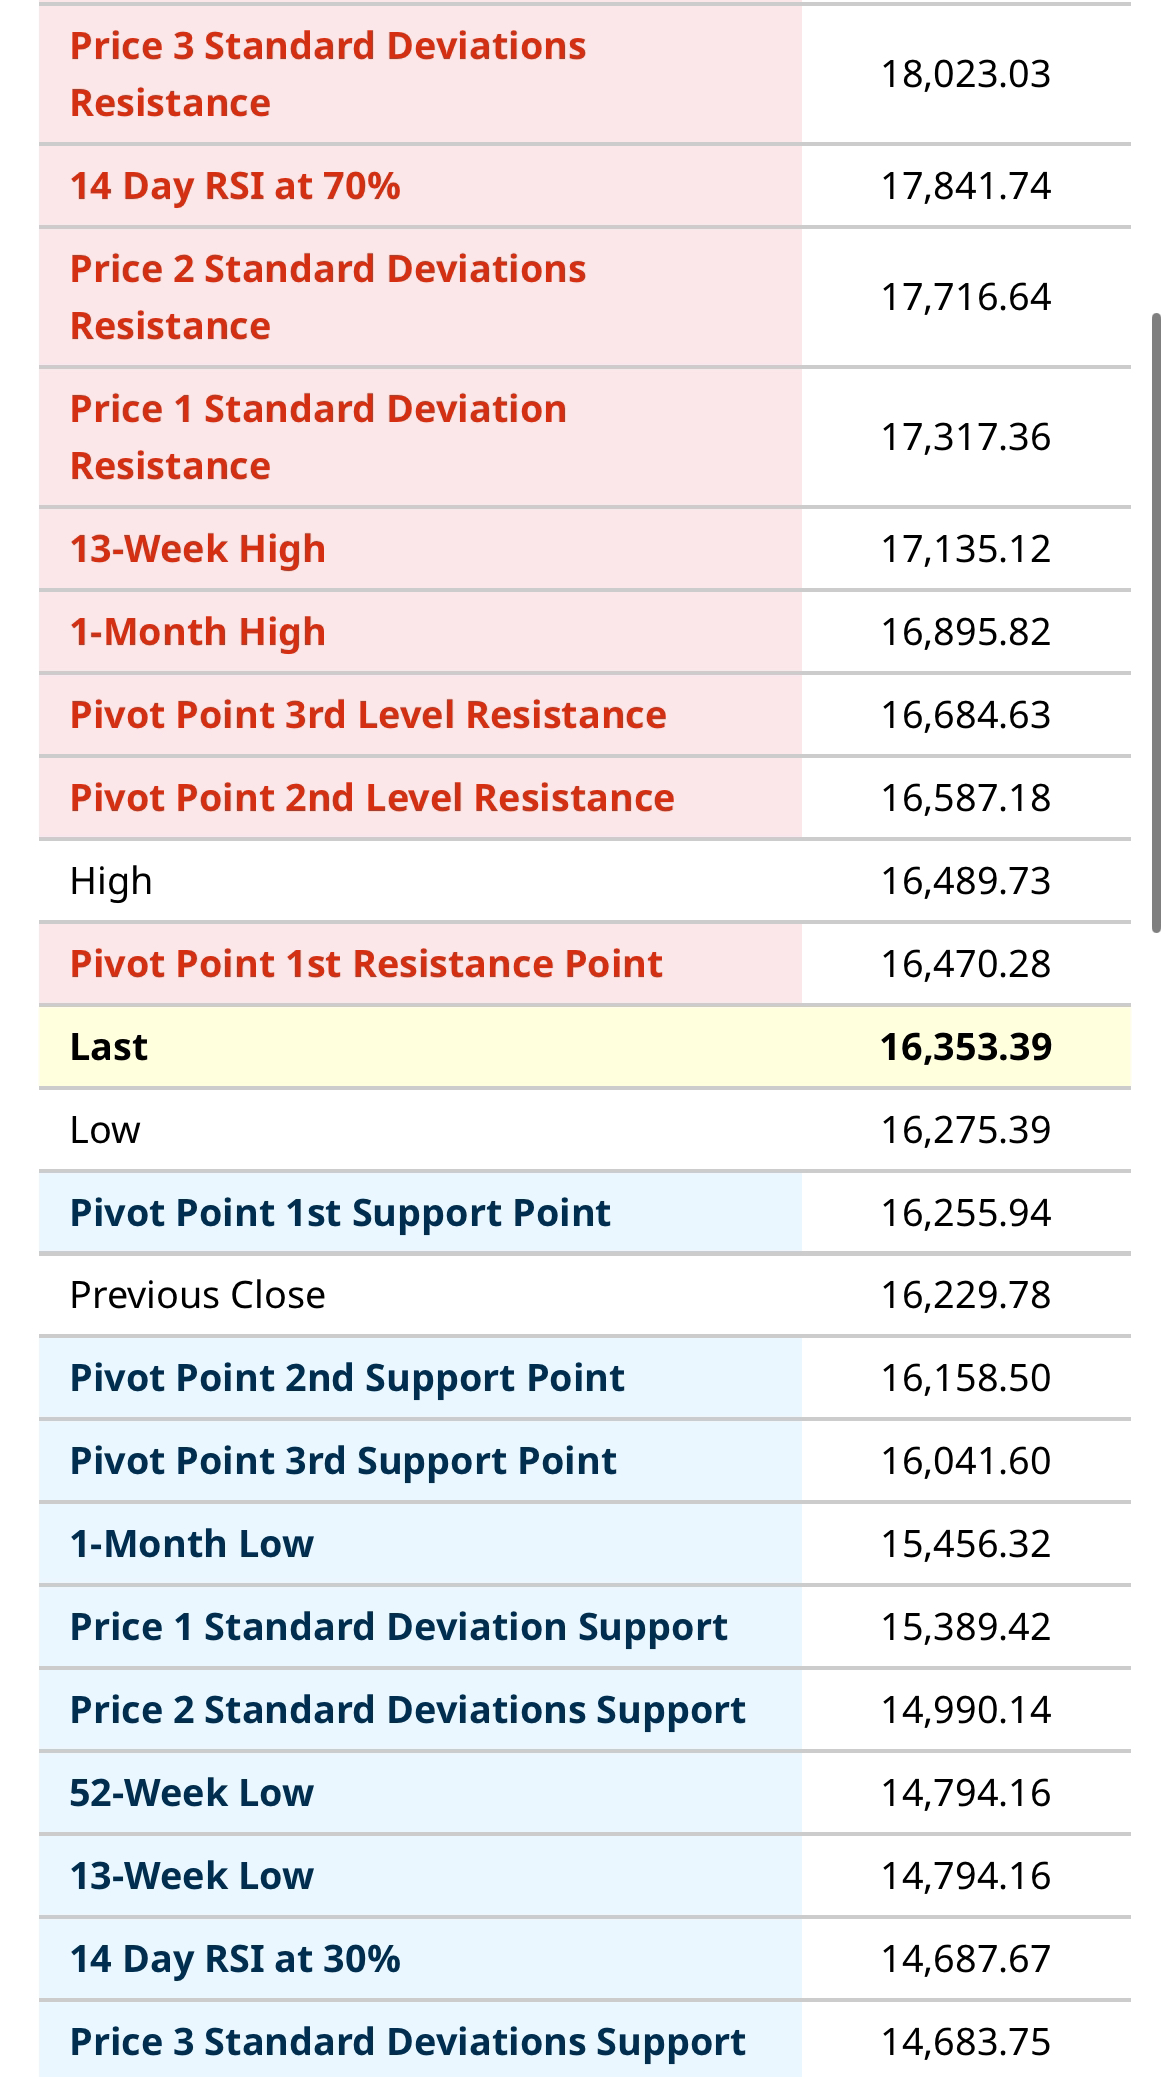The width and height of the screenshot is (1170, 2077).
Task: Select the 18,023.03 resistance value
Action: (965, 74)
